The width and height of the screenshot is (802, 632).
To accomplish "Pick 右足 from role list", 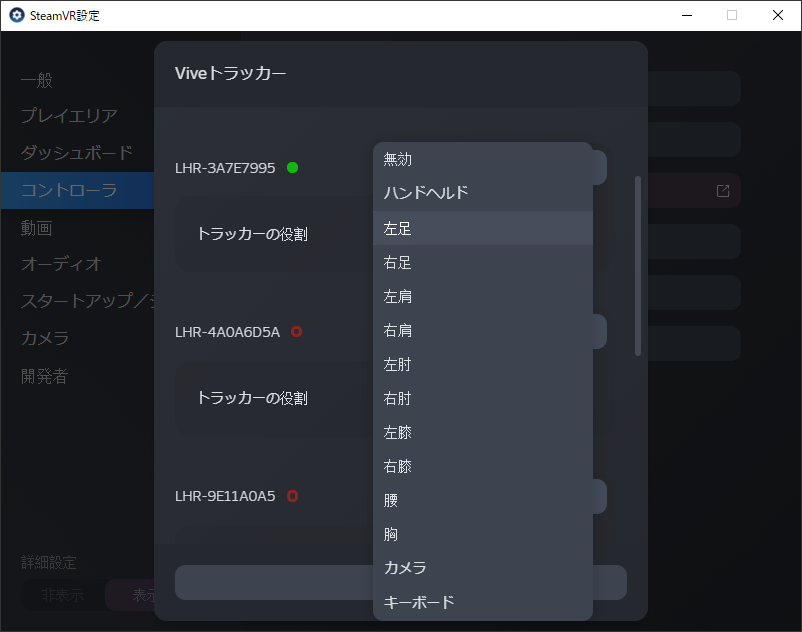I will click(483, 262).
